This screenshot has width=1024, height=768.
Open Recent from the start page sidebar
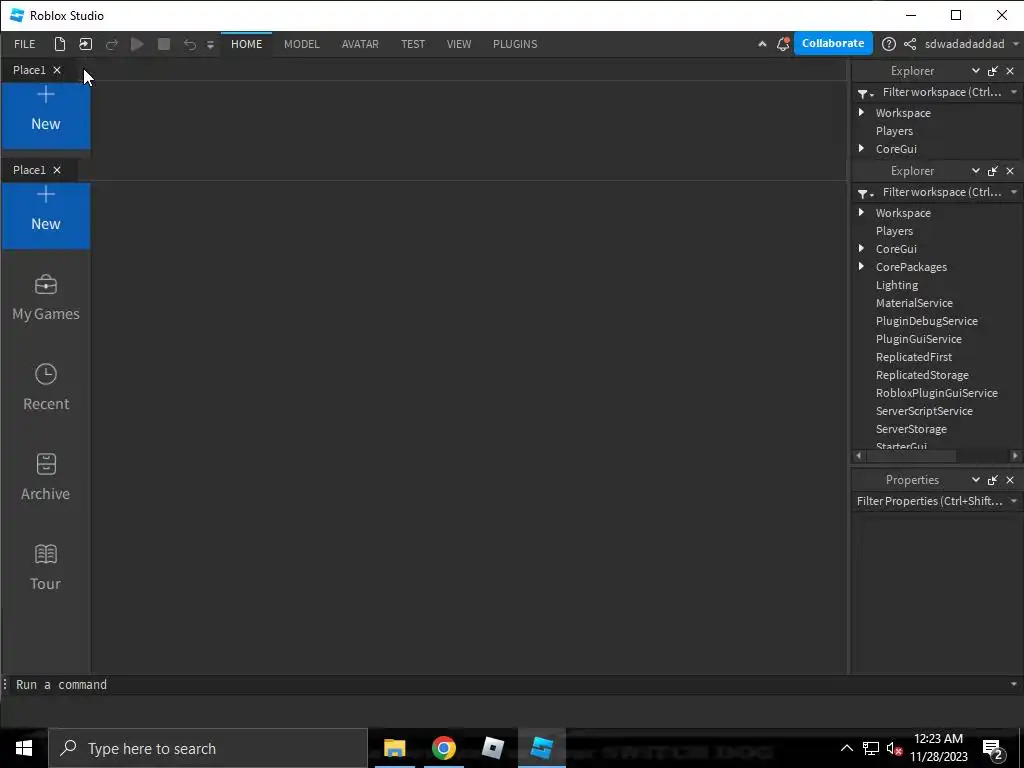46,388
